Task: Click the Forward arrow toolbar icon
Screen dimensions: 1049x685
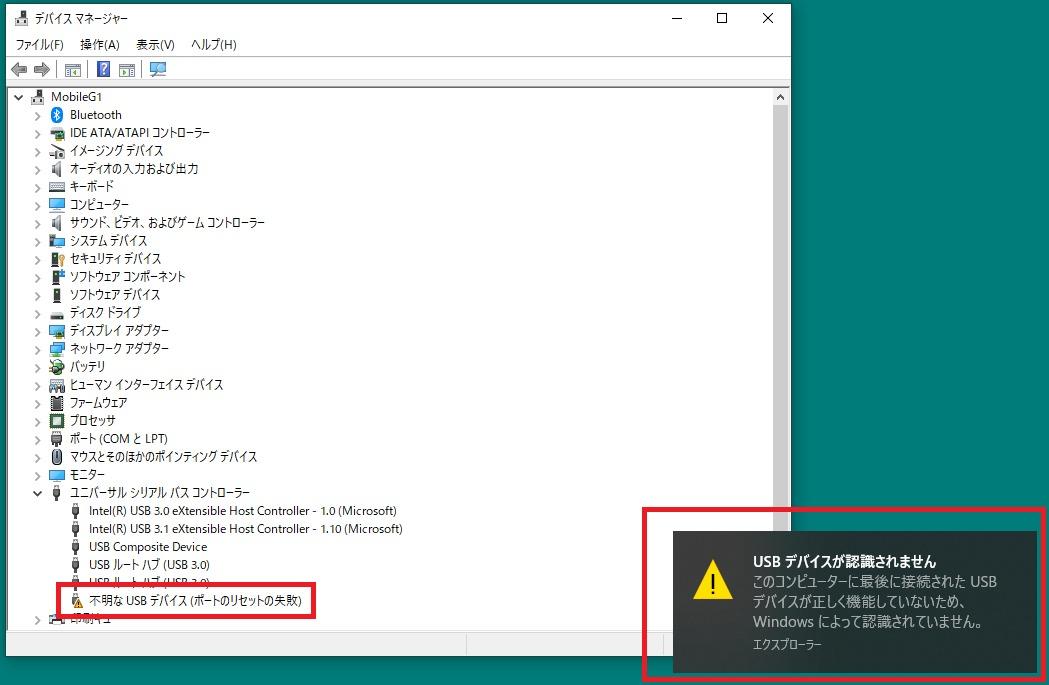Action: pyautogui.click(x=42, y=69)
